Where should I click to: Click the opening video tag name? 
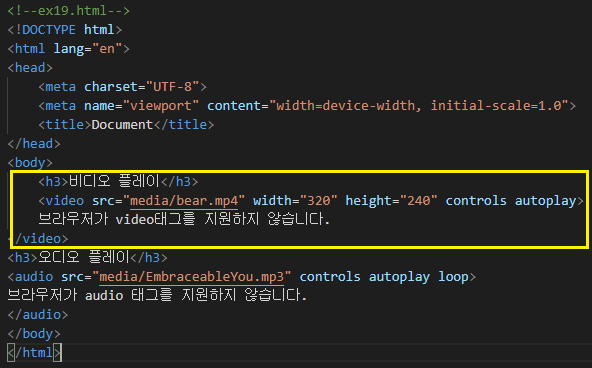[64, 200]
